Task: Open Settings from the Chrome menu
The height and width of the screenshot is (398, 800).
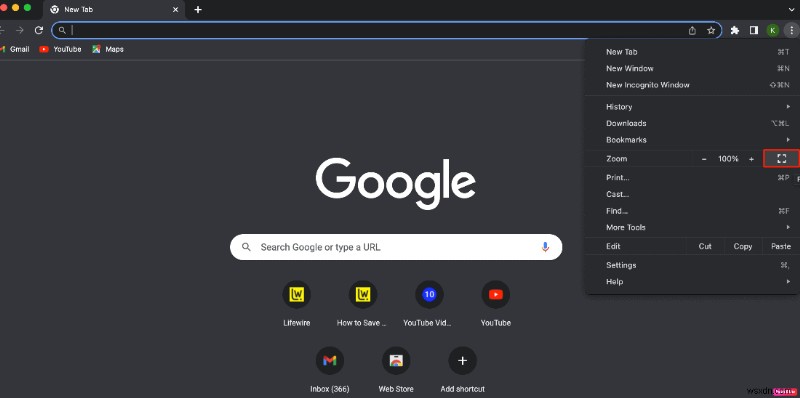Action: click(x=692, y=265)
